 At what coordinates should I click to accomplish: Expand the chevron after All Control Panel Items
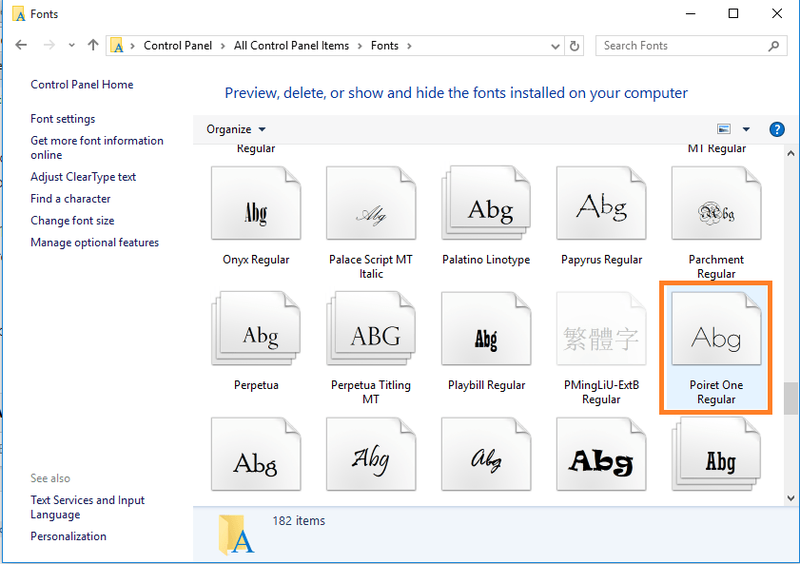[x=360, y=46]
